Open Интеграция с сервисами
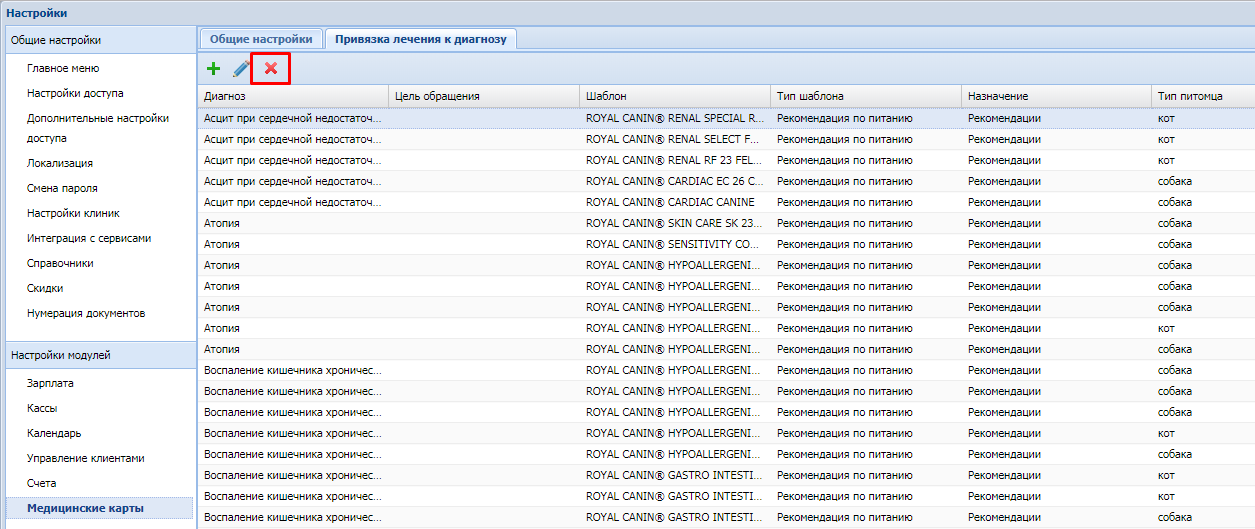Image resolution: width=1255 pixels, height=529 pixels. pos(89,238)
